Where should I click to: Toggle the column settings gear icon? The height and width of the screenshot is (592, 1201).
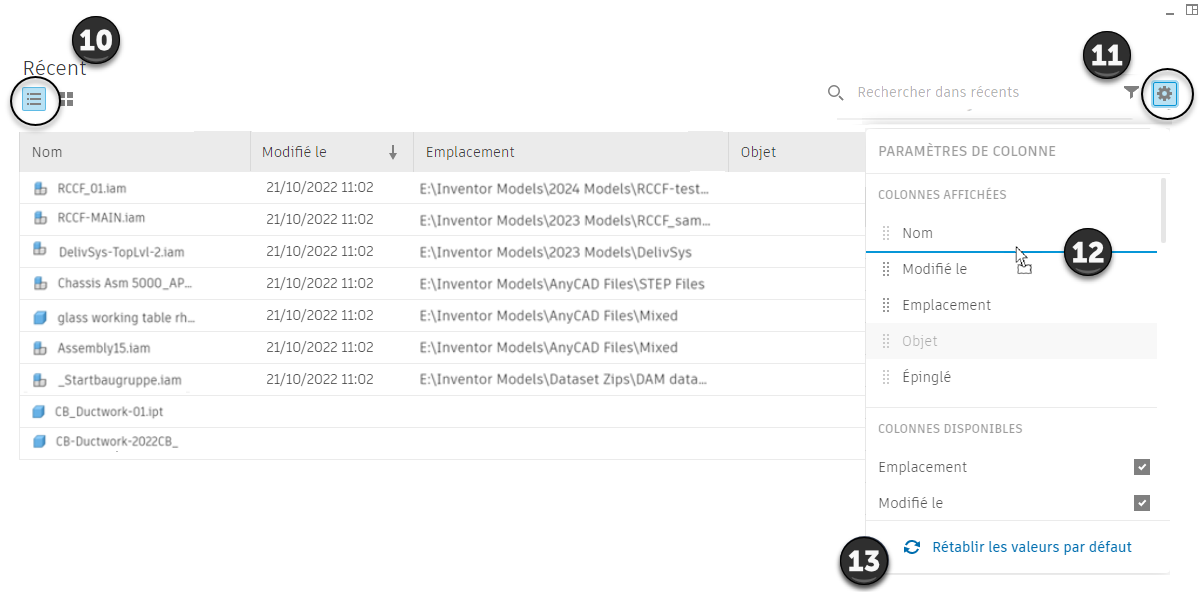pos(1165,94)
